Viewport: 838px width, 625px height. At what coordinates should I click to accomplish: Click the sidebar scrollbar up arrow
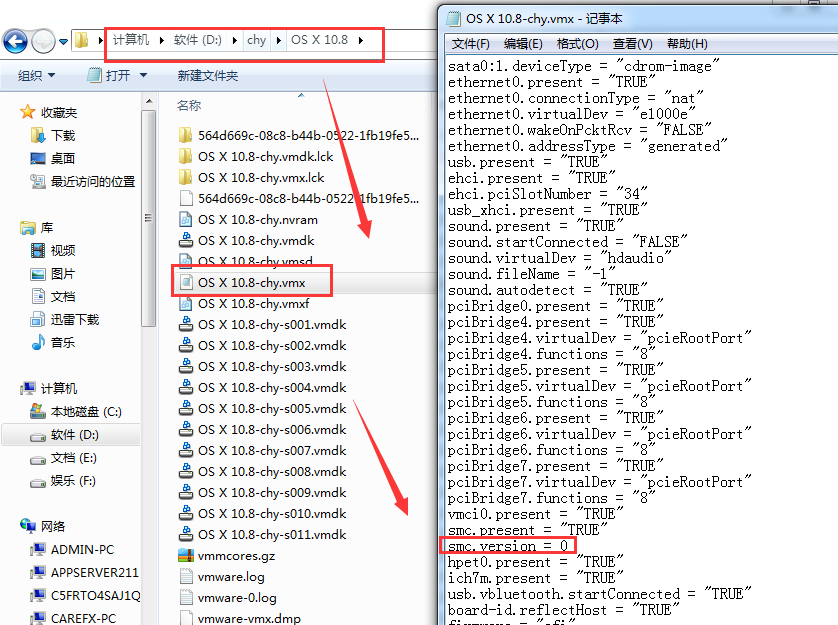(149, 101)
